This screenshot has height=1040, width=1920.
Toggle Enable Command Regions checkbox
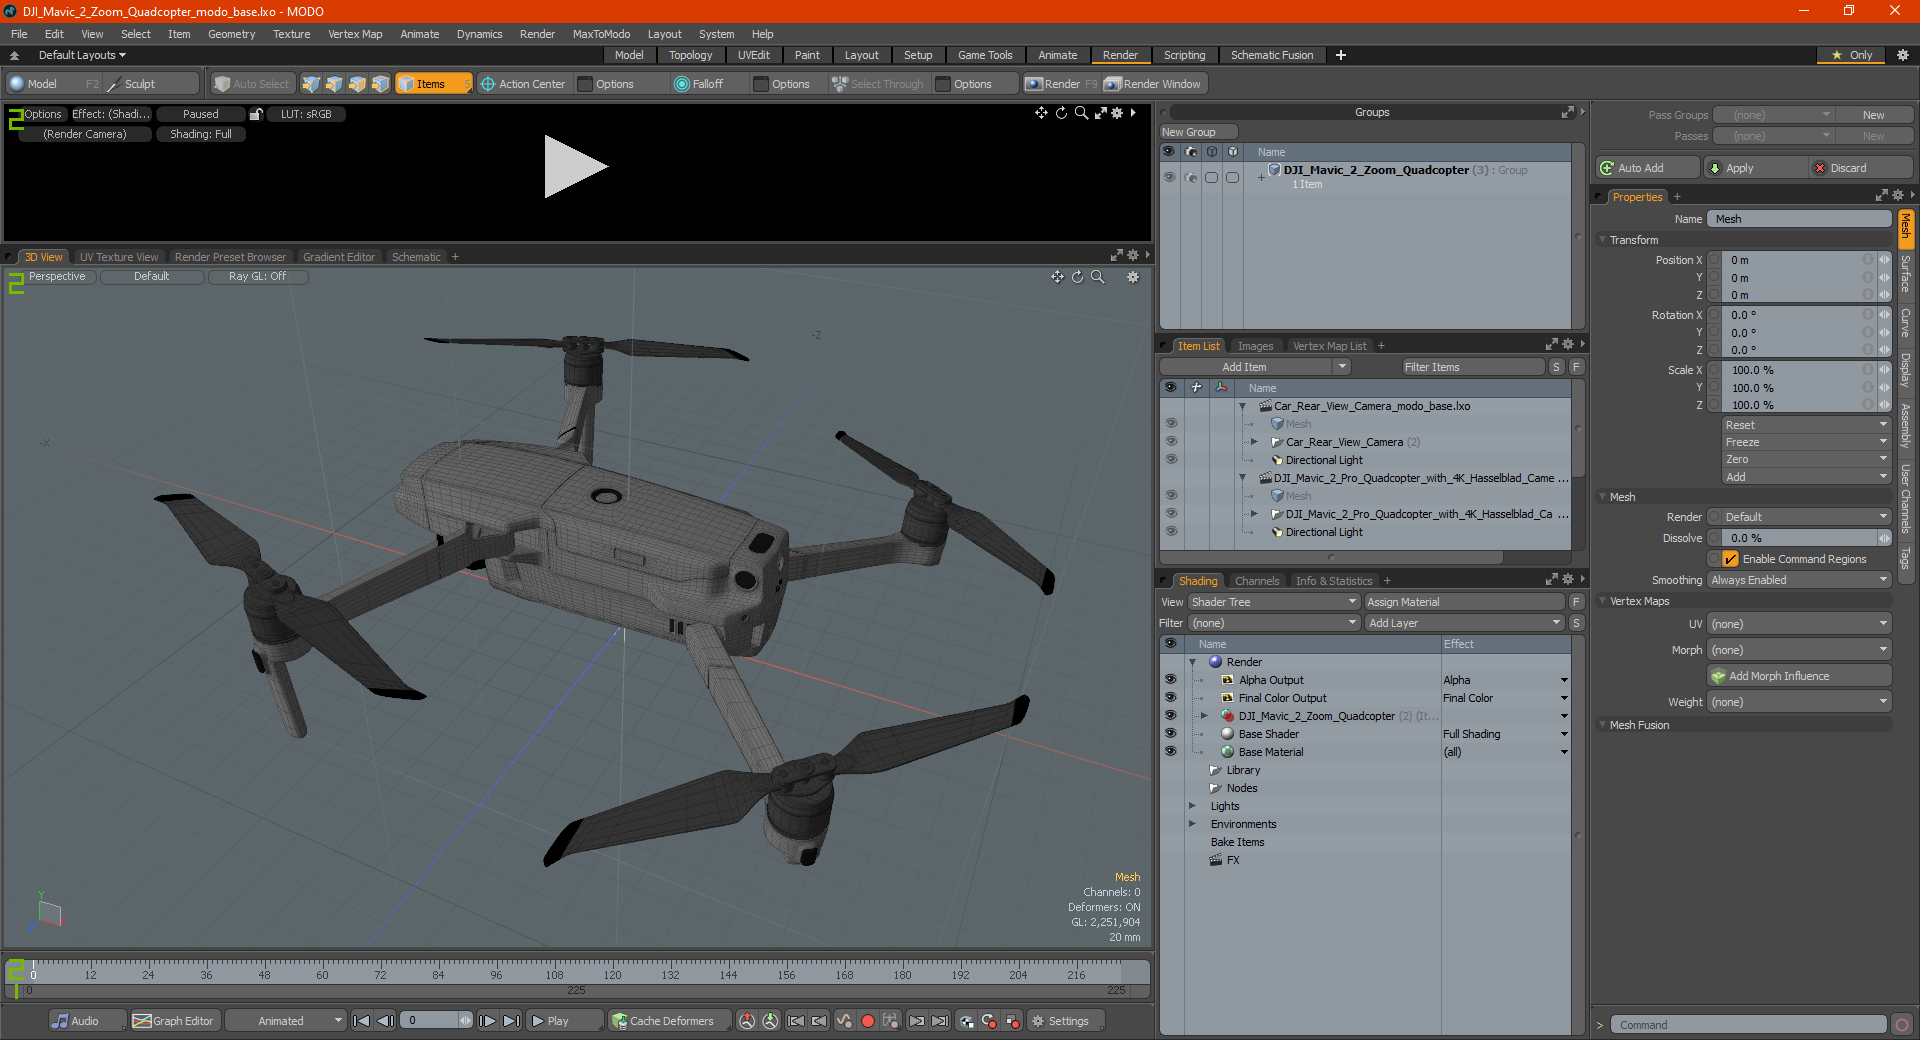(x=1731, y=559)
